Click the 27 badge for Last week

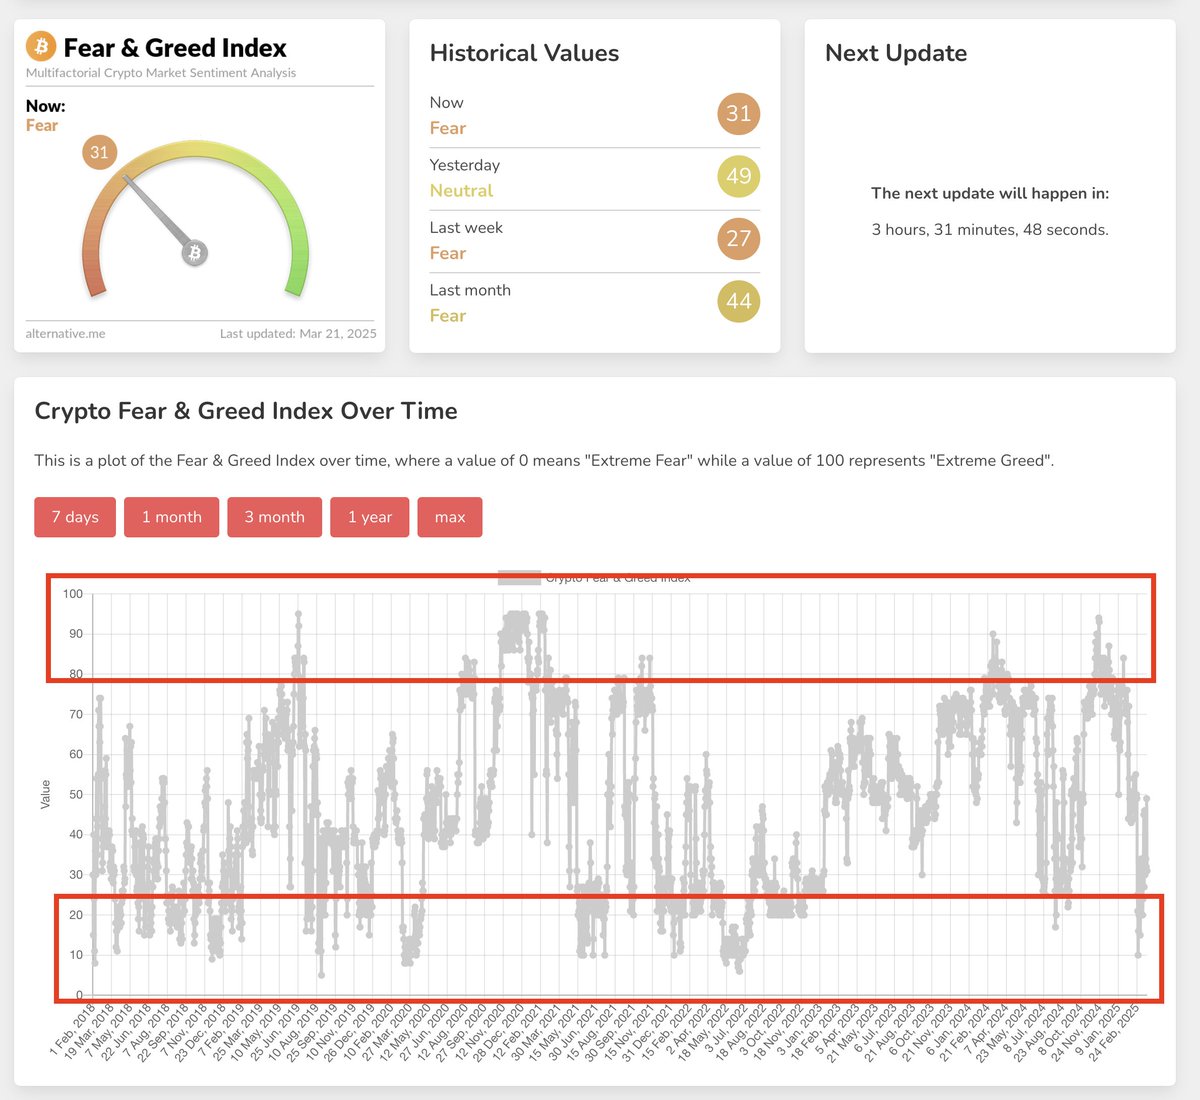point(739,238)
